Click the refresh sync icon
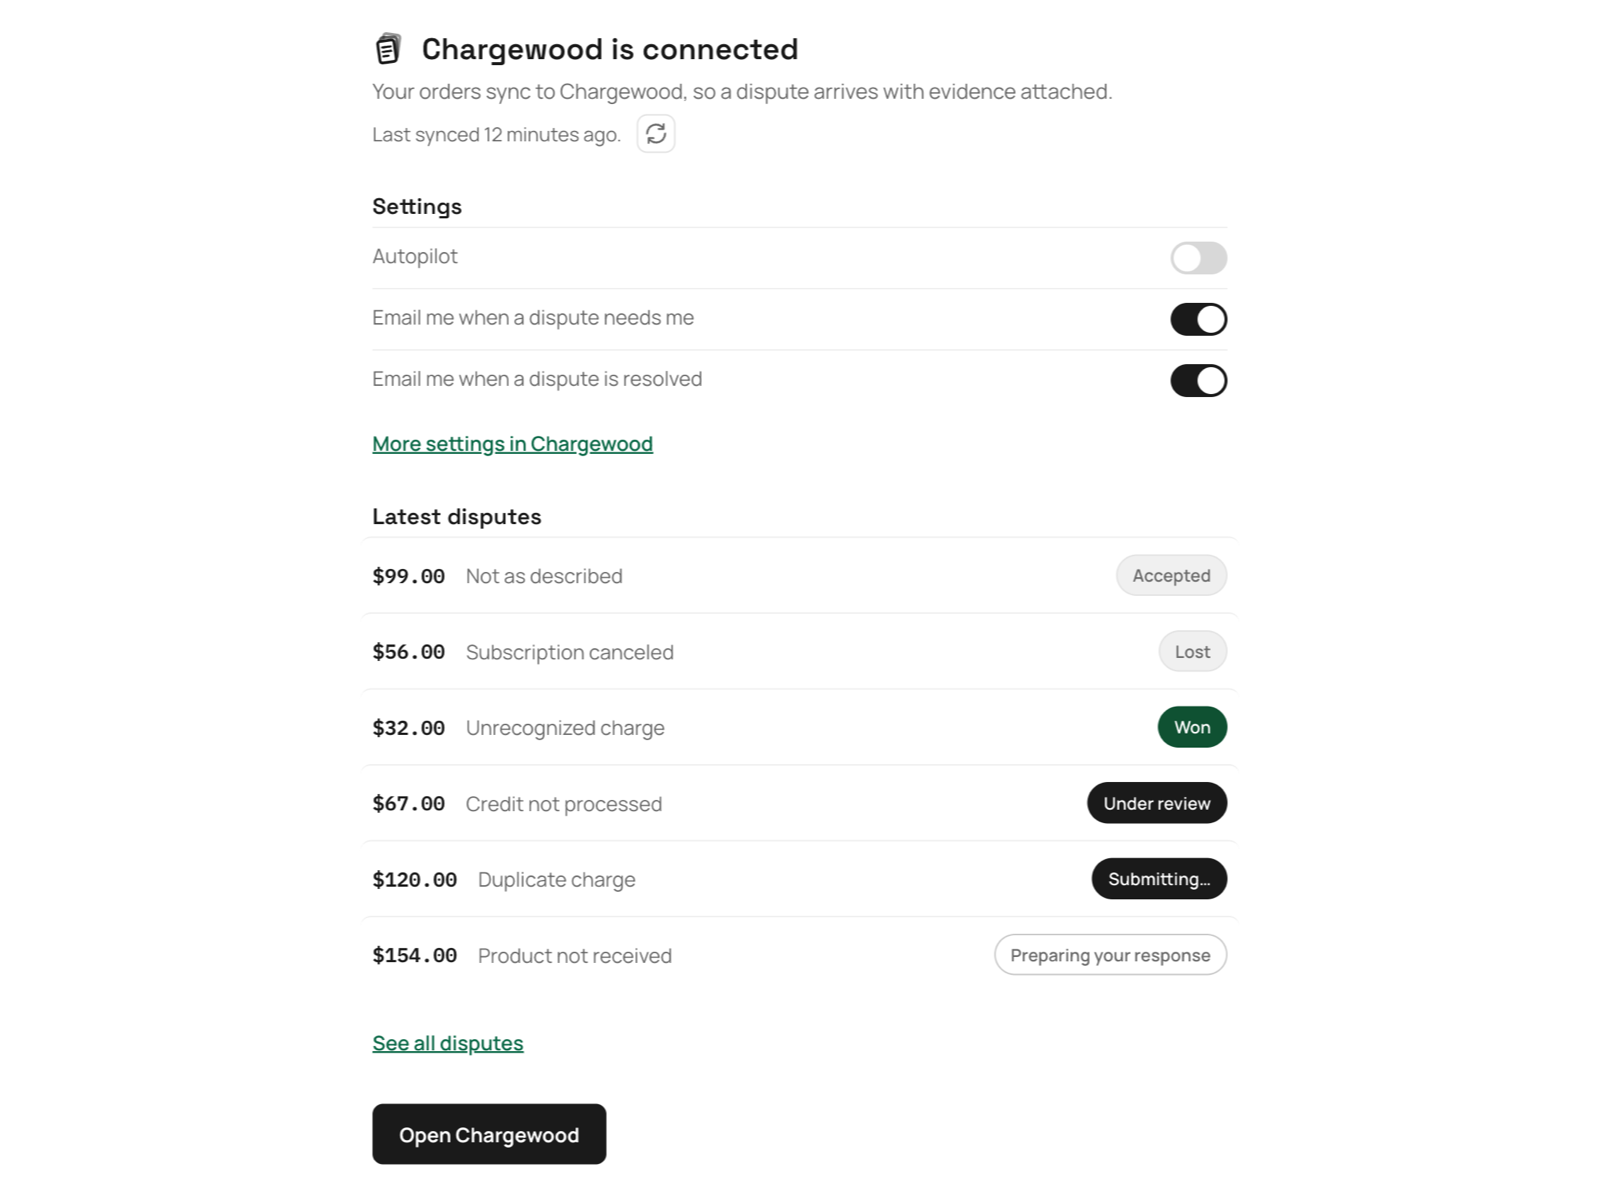 656,134
